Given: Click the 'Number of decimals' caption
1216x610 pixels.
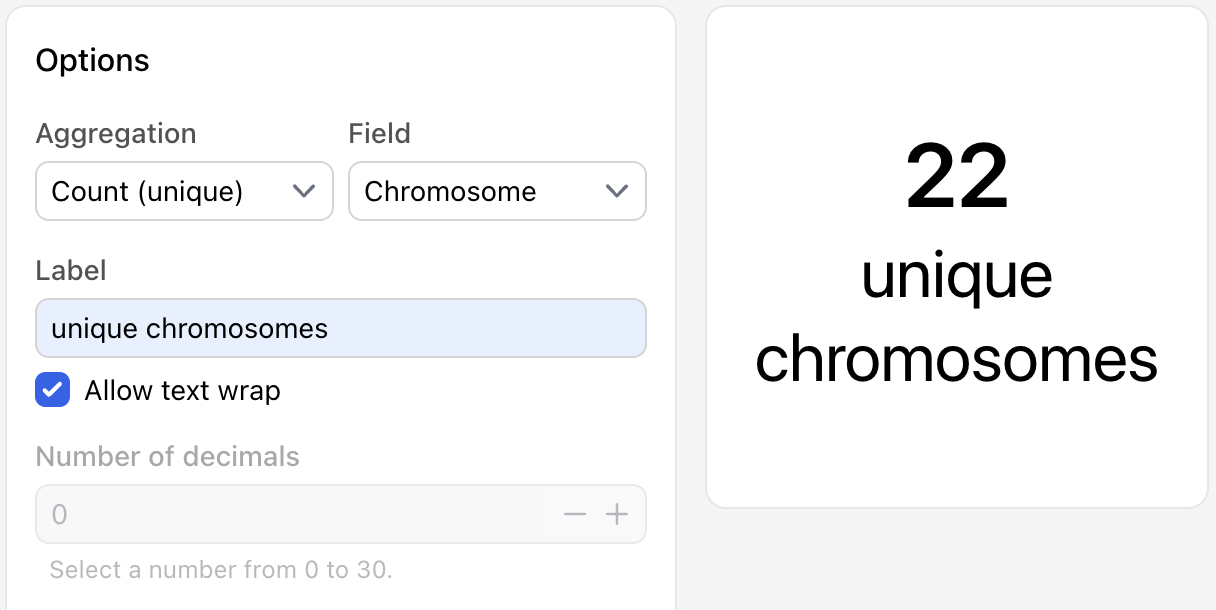Looking at the screenshot, I should coord(167,457).
